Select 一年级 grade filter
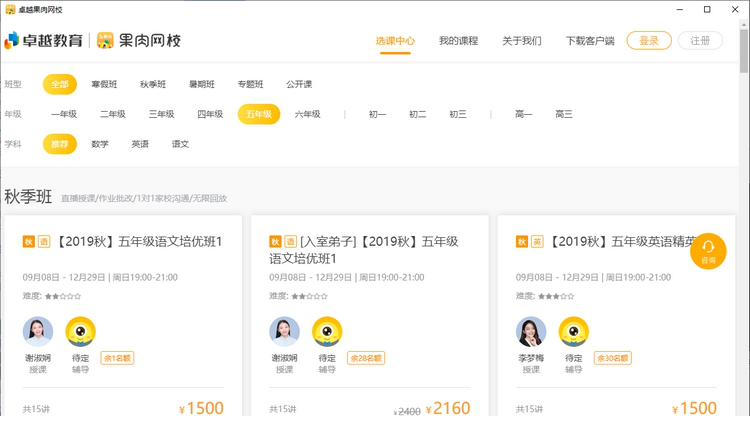 coord(64,114)
